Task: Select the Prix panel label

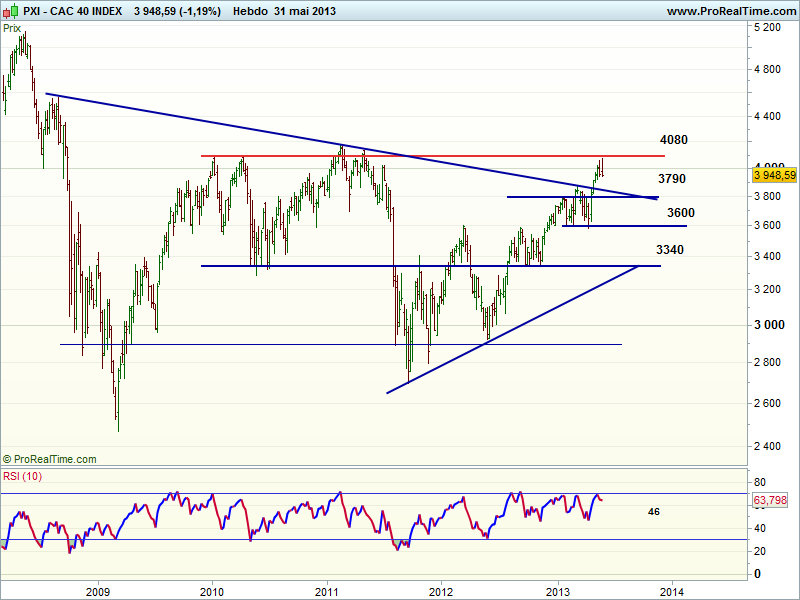Action: pyautogui.click(x=12, y=29)
